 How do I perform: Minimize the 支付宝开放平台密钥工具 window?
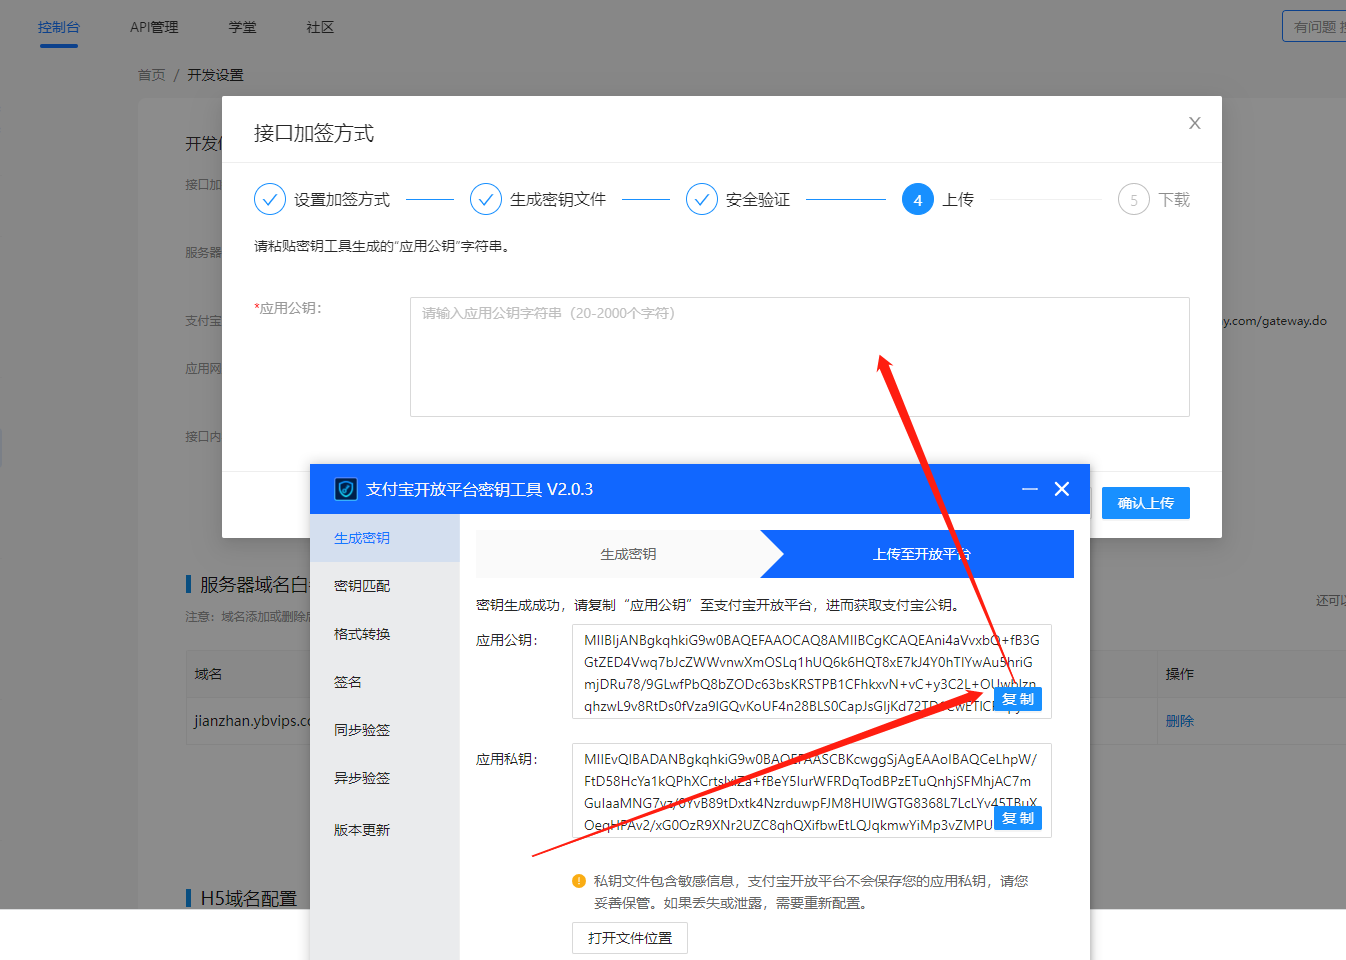click(x=1030, y=489)
